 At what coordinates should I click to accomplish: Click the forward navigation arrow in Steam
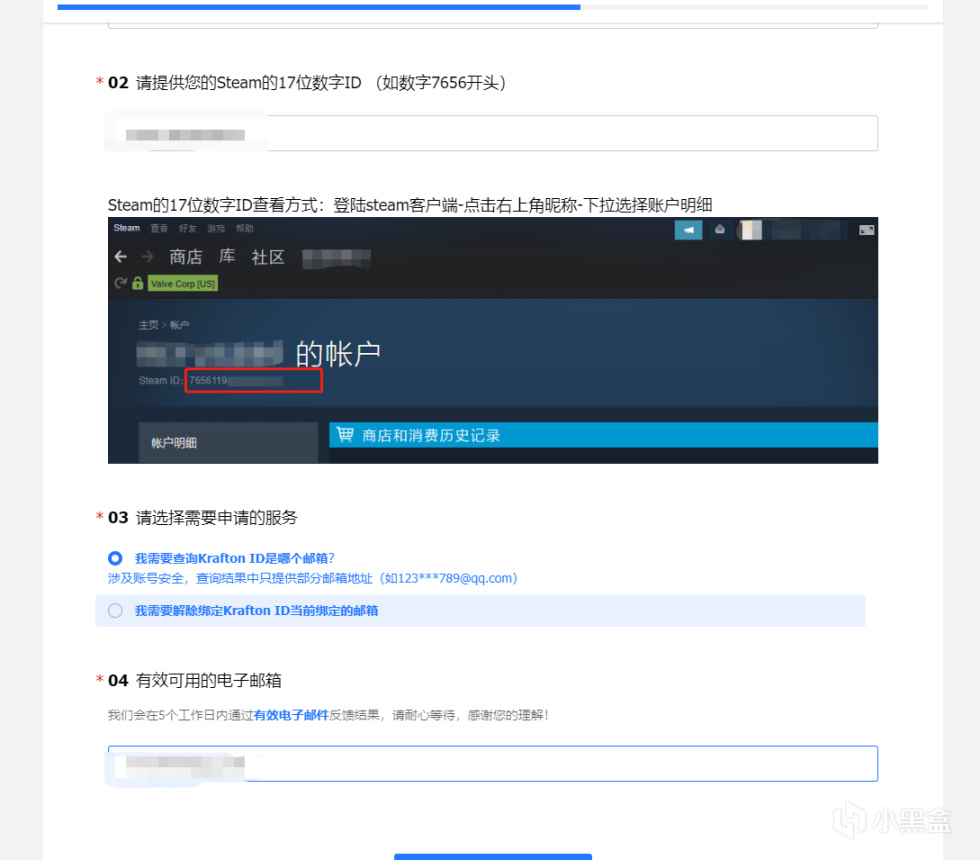148,257
